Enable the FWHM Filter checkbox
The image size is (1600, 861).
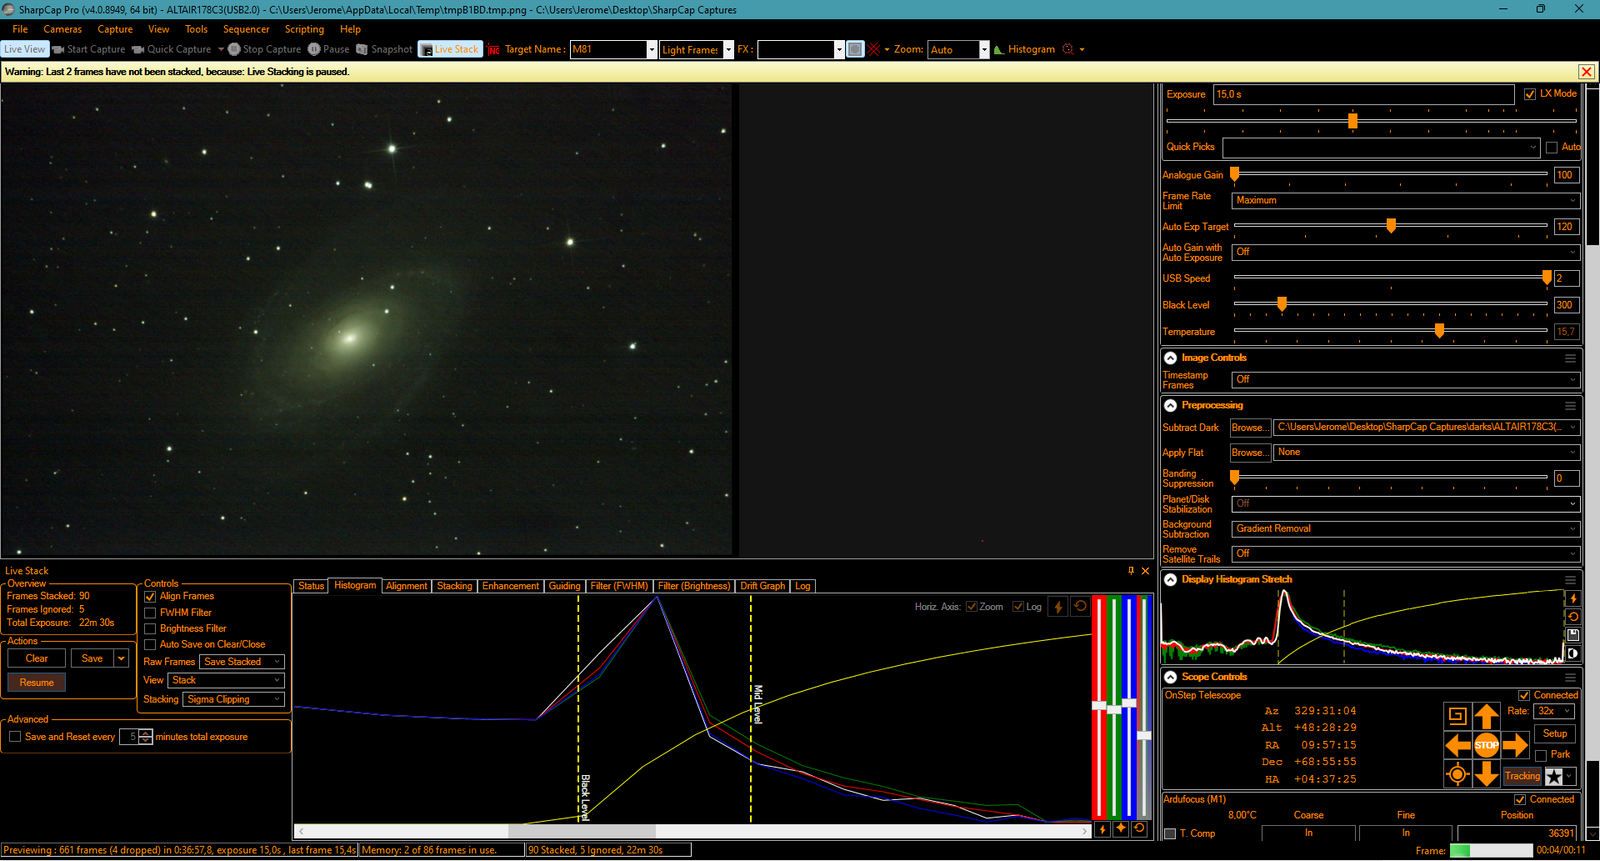coord(150,613)
